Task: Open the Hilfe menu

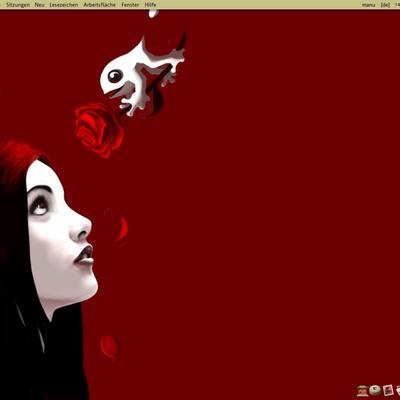Action: click(150, 5)
